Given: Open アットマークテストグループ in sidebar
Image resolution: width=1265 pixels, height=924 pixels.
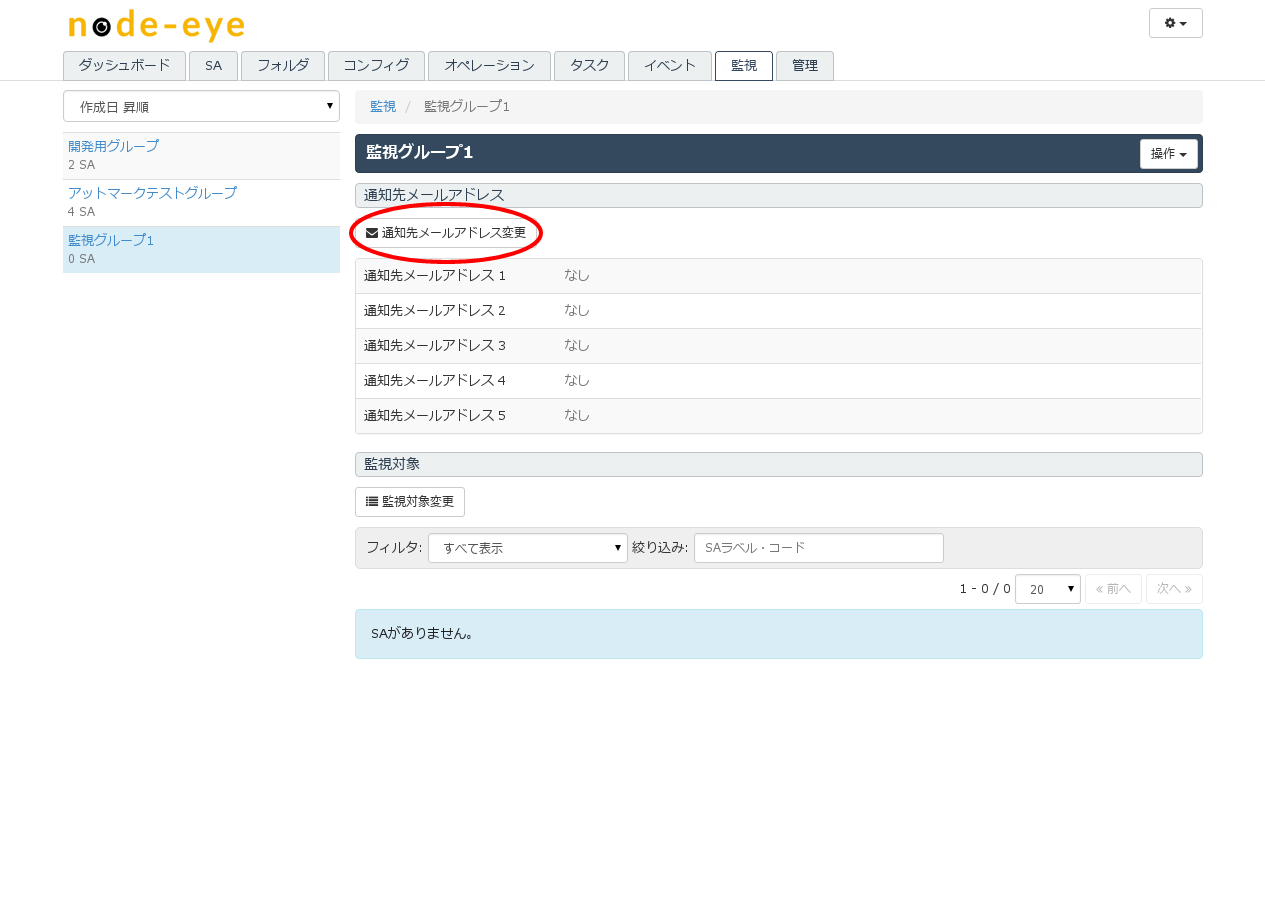Looking at the screenshot, I should pos(152,193).
